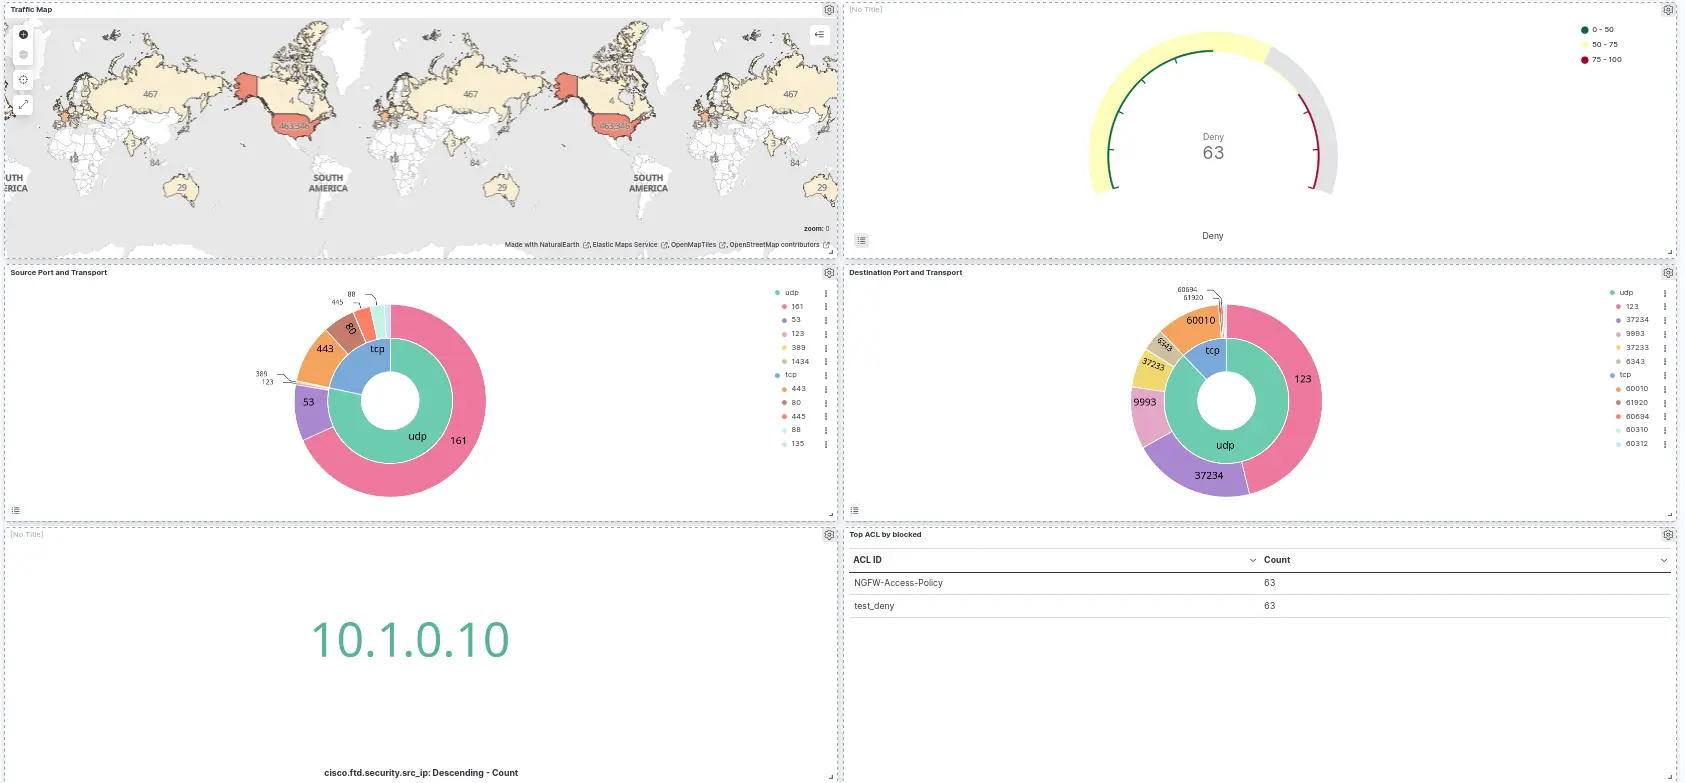Open Source Port and Transport panel options
This screenshot has height=783, width=1685.
pyautogui.click(x=829, y=273)
